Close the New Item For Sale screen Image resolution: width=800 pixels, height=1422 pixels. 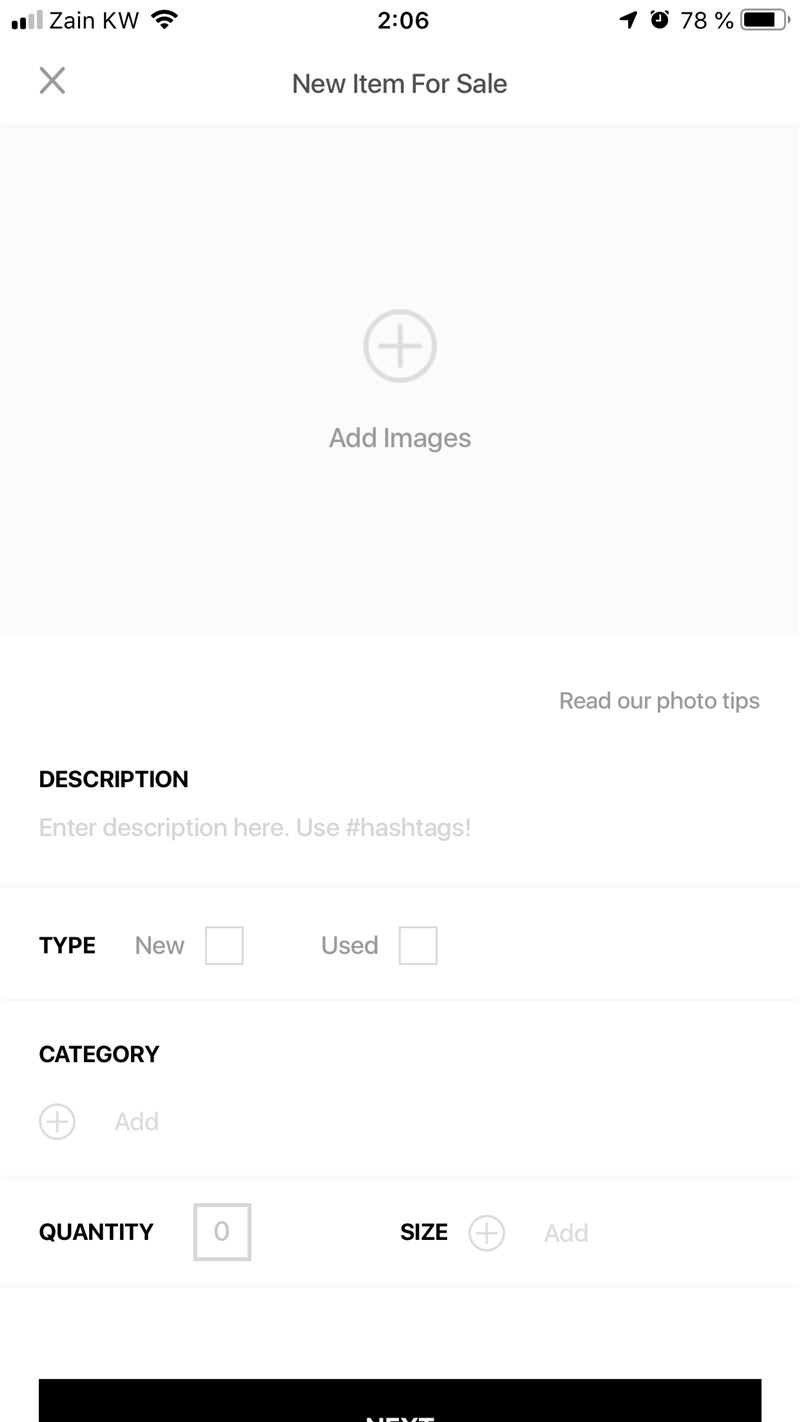tap(52, 81)
